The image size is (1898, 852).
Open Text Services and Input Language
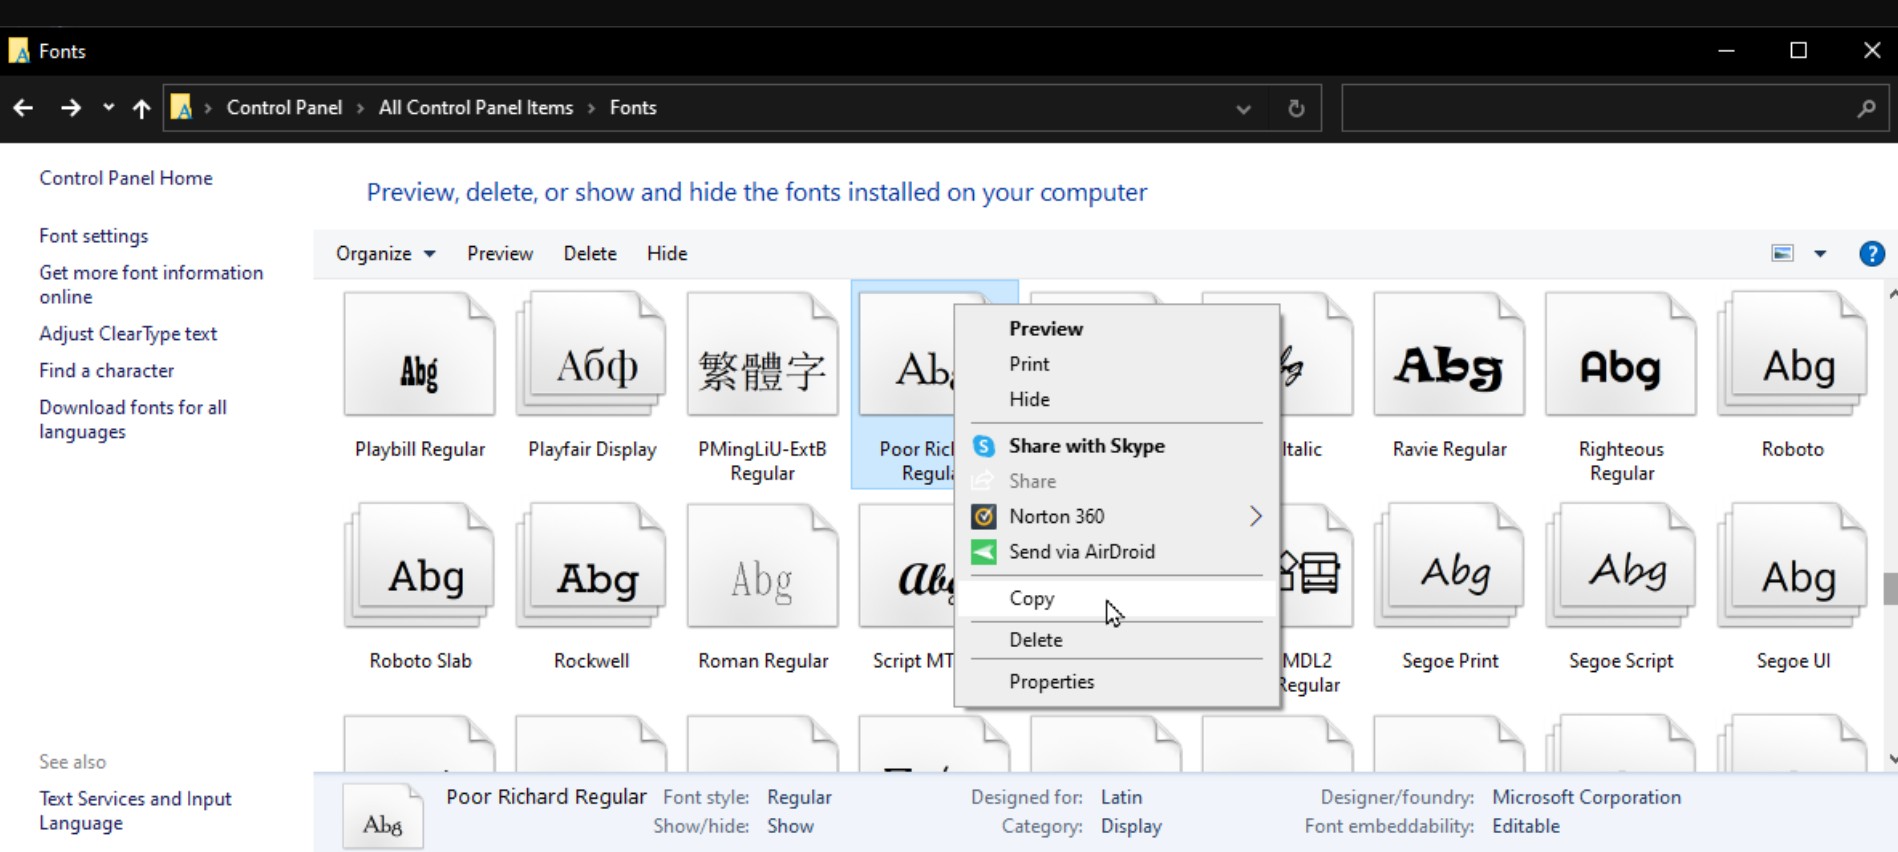click(x=135, y=811)
